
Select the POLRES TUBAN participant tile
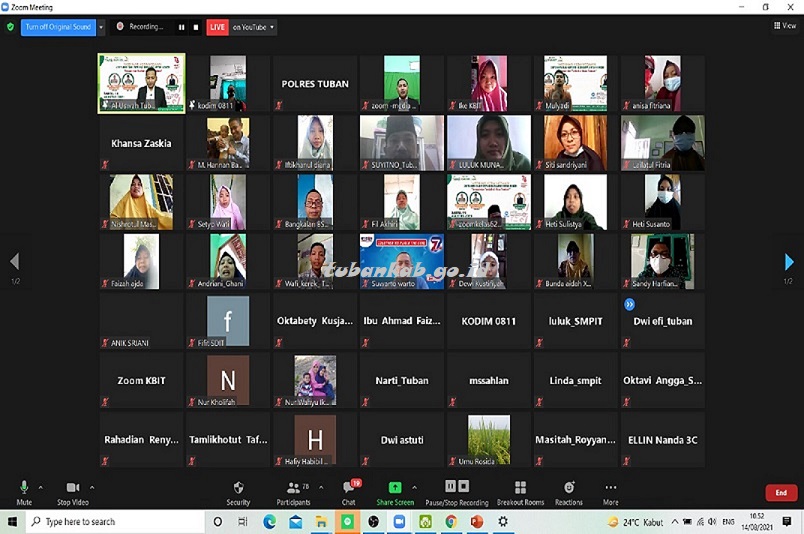coord(315,84)
